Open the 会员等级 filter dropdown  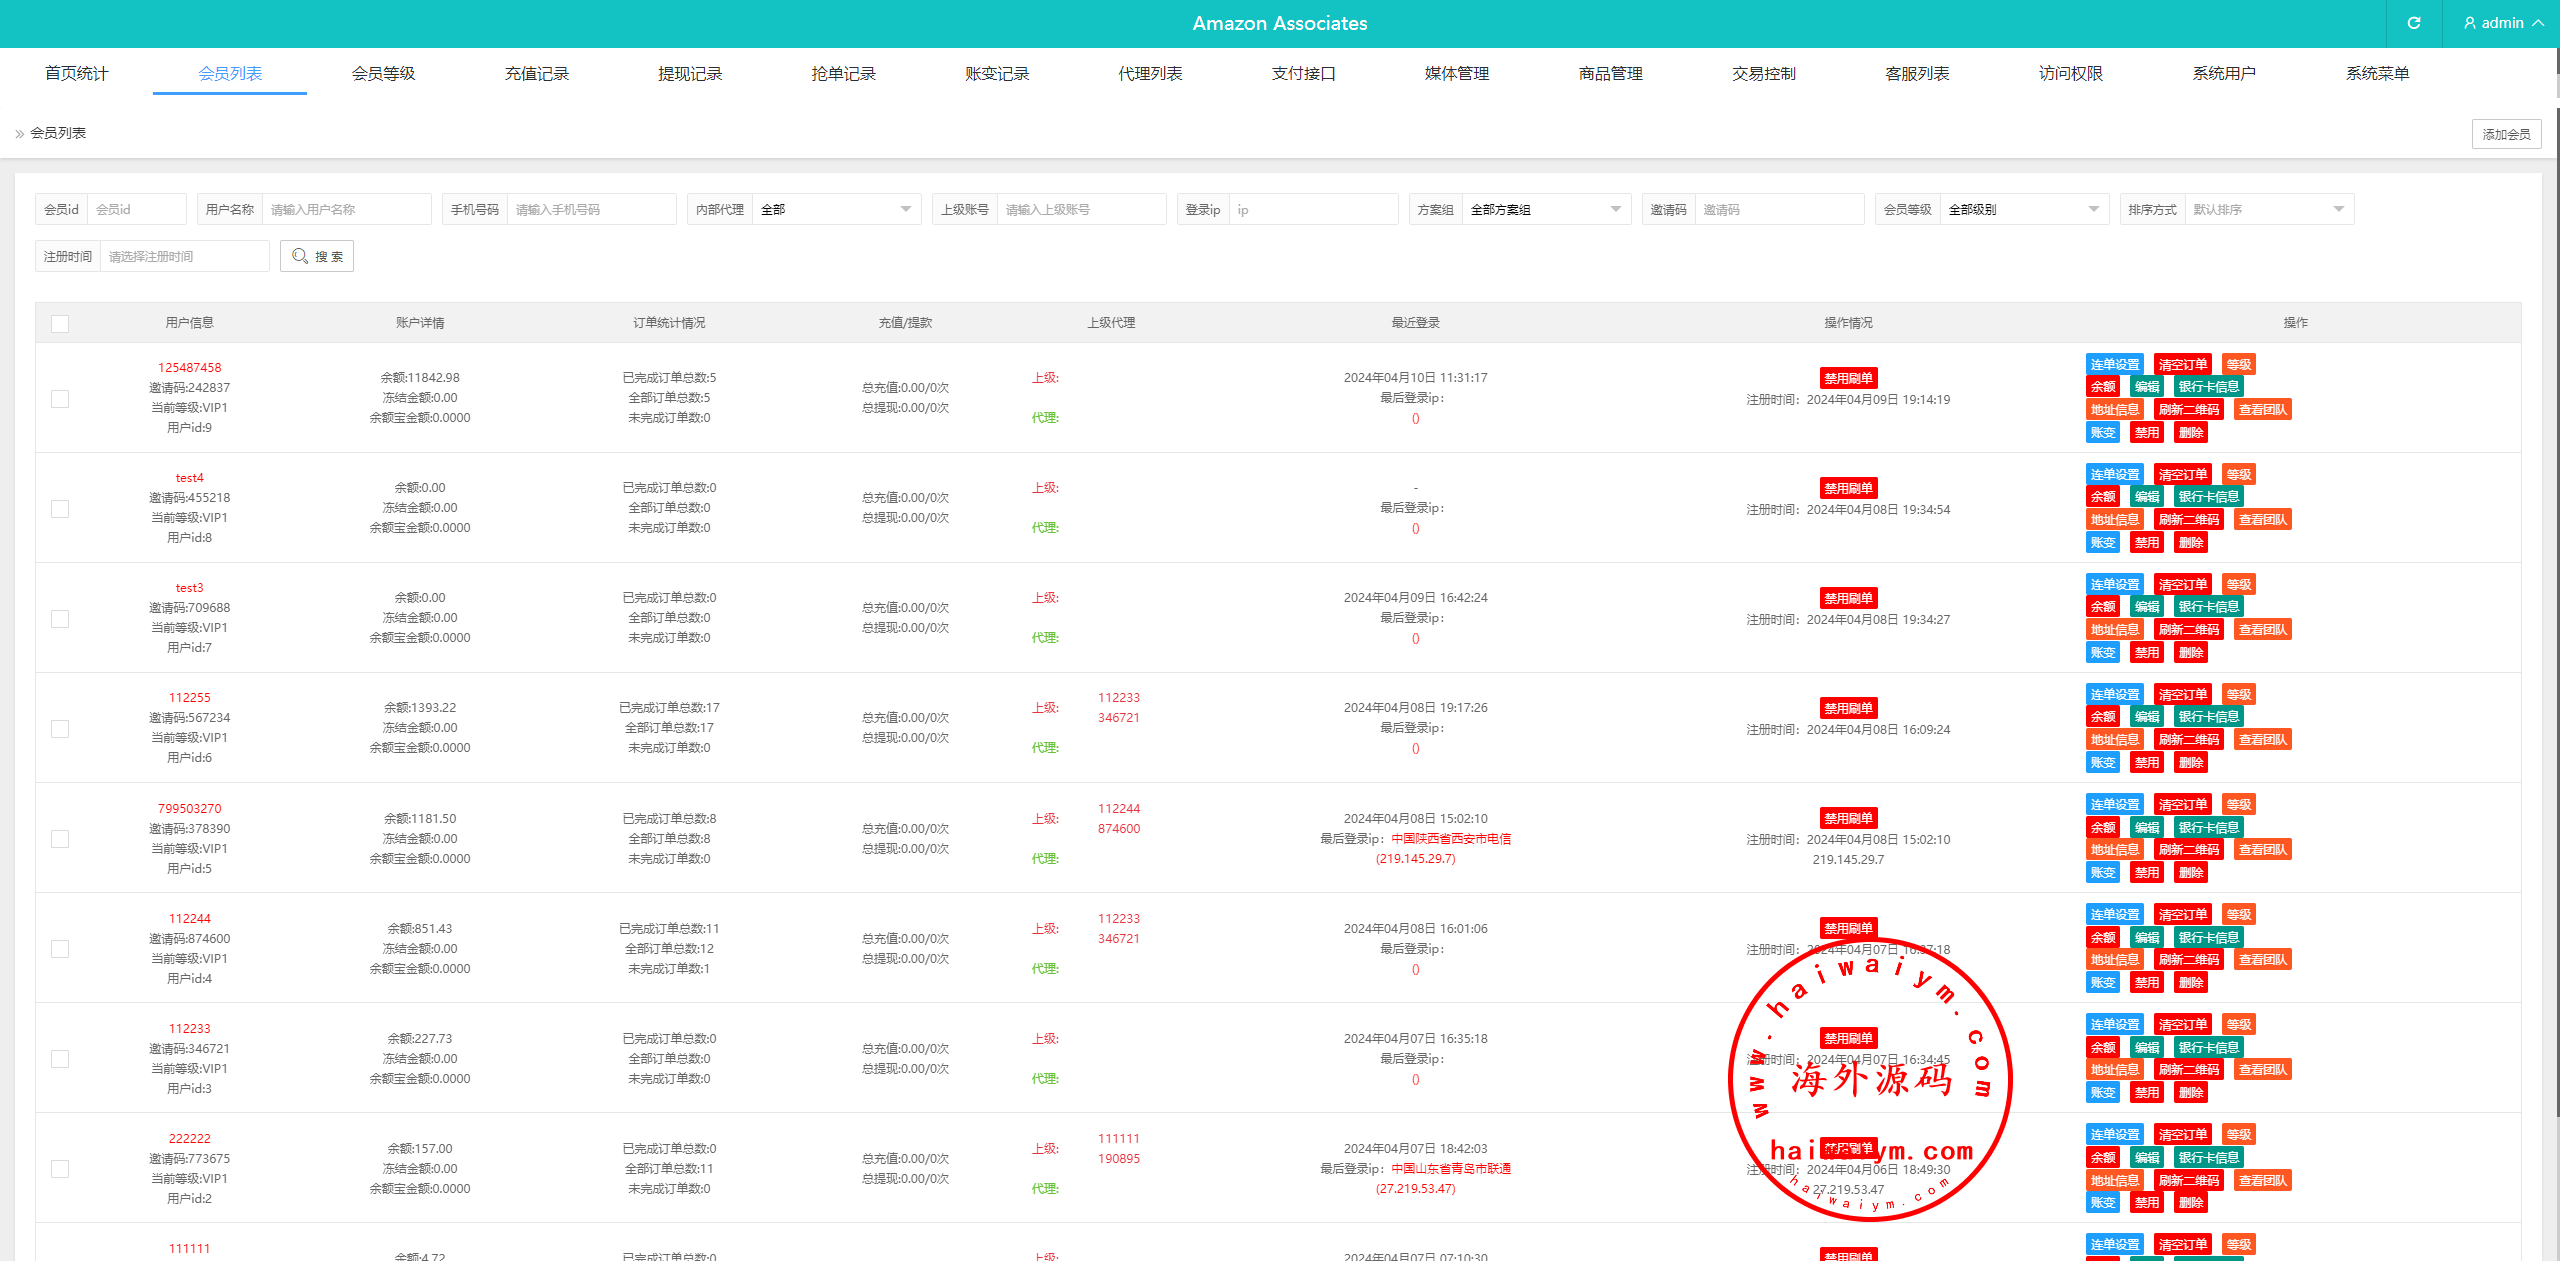pos(2023,210)
